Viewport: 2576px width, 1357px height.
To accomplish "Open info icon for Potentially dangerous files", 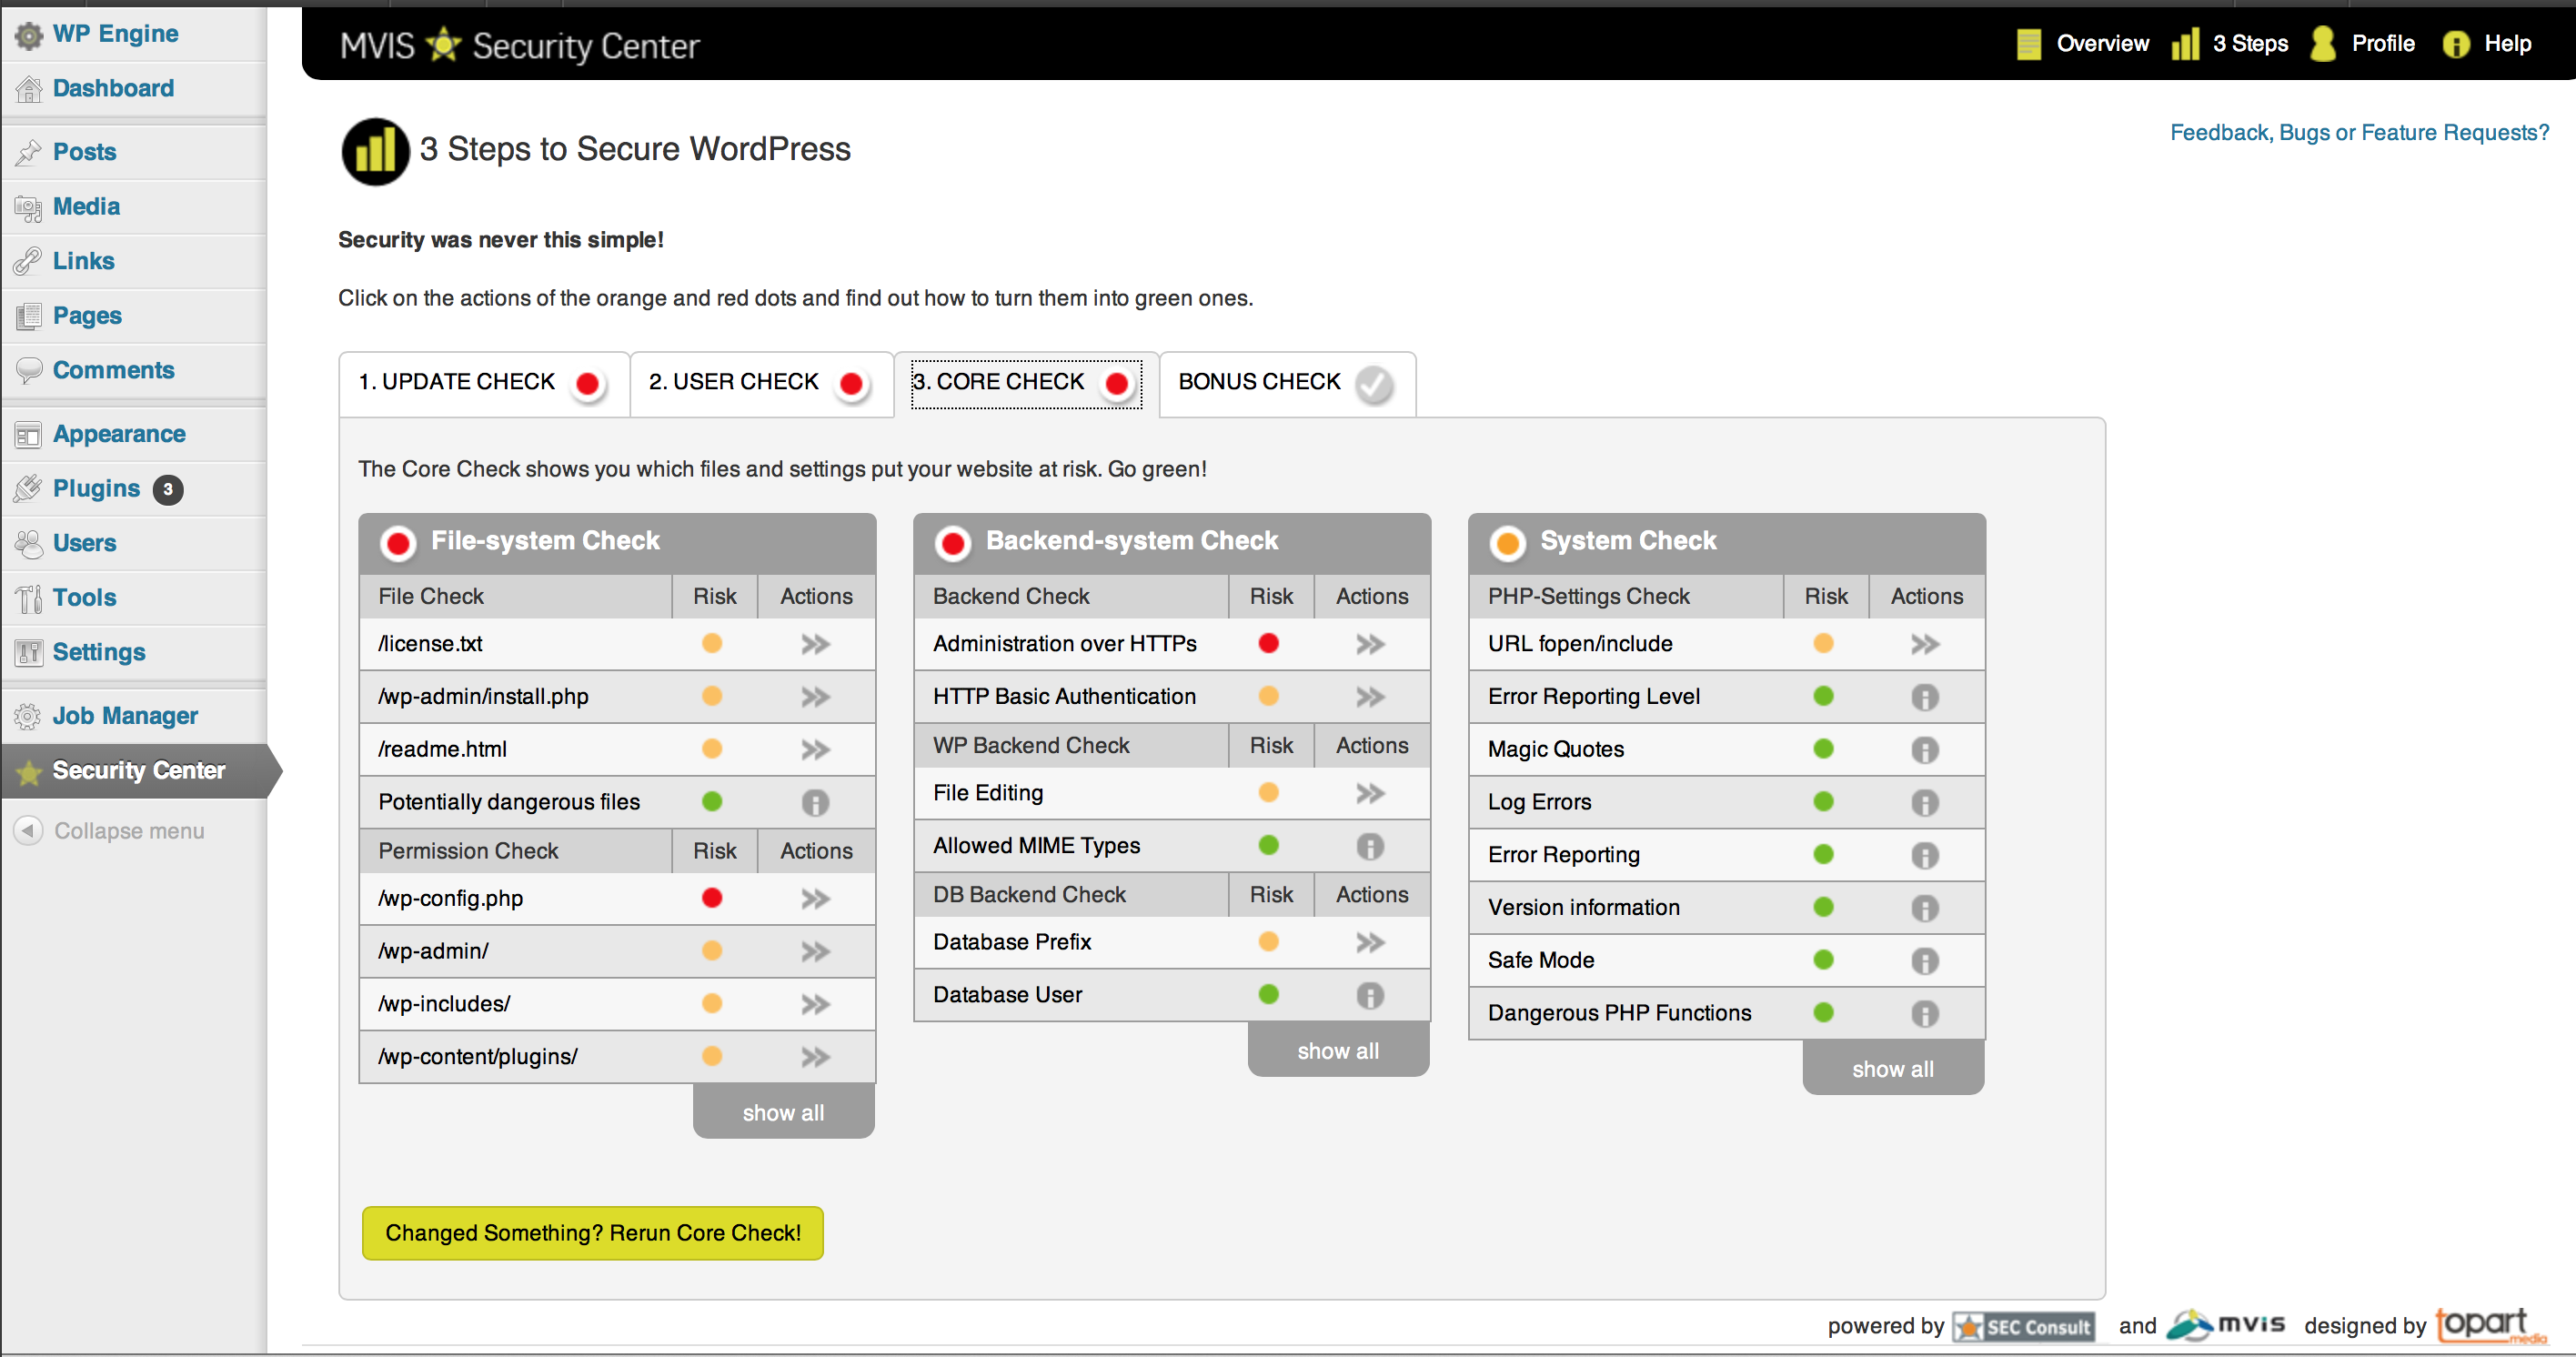I will pos(815,803).
